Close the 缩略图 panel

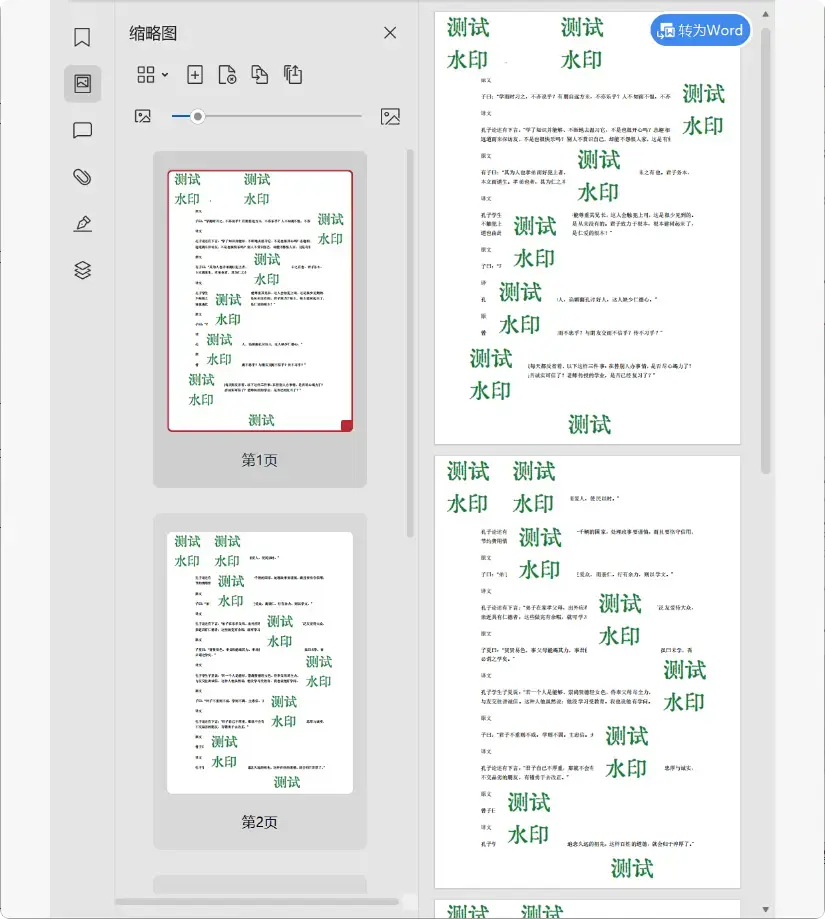(390, 32)
